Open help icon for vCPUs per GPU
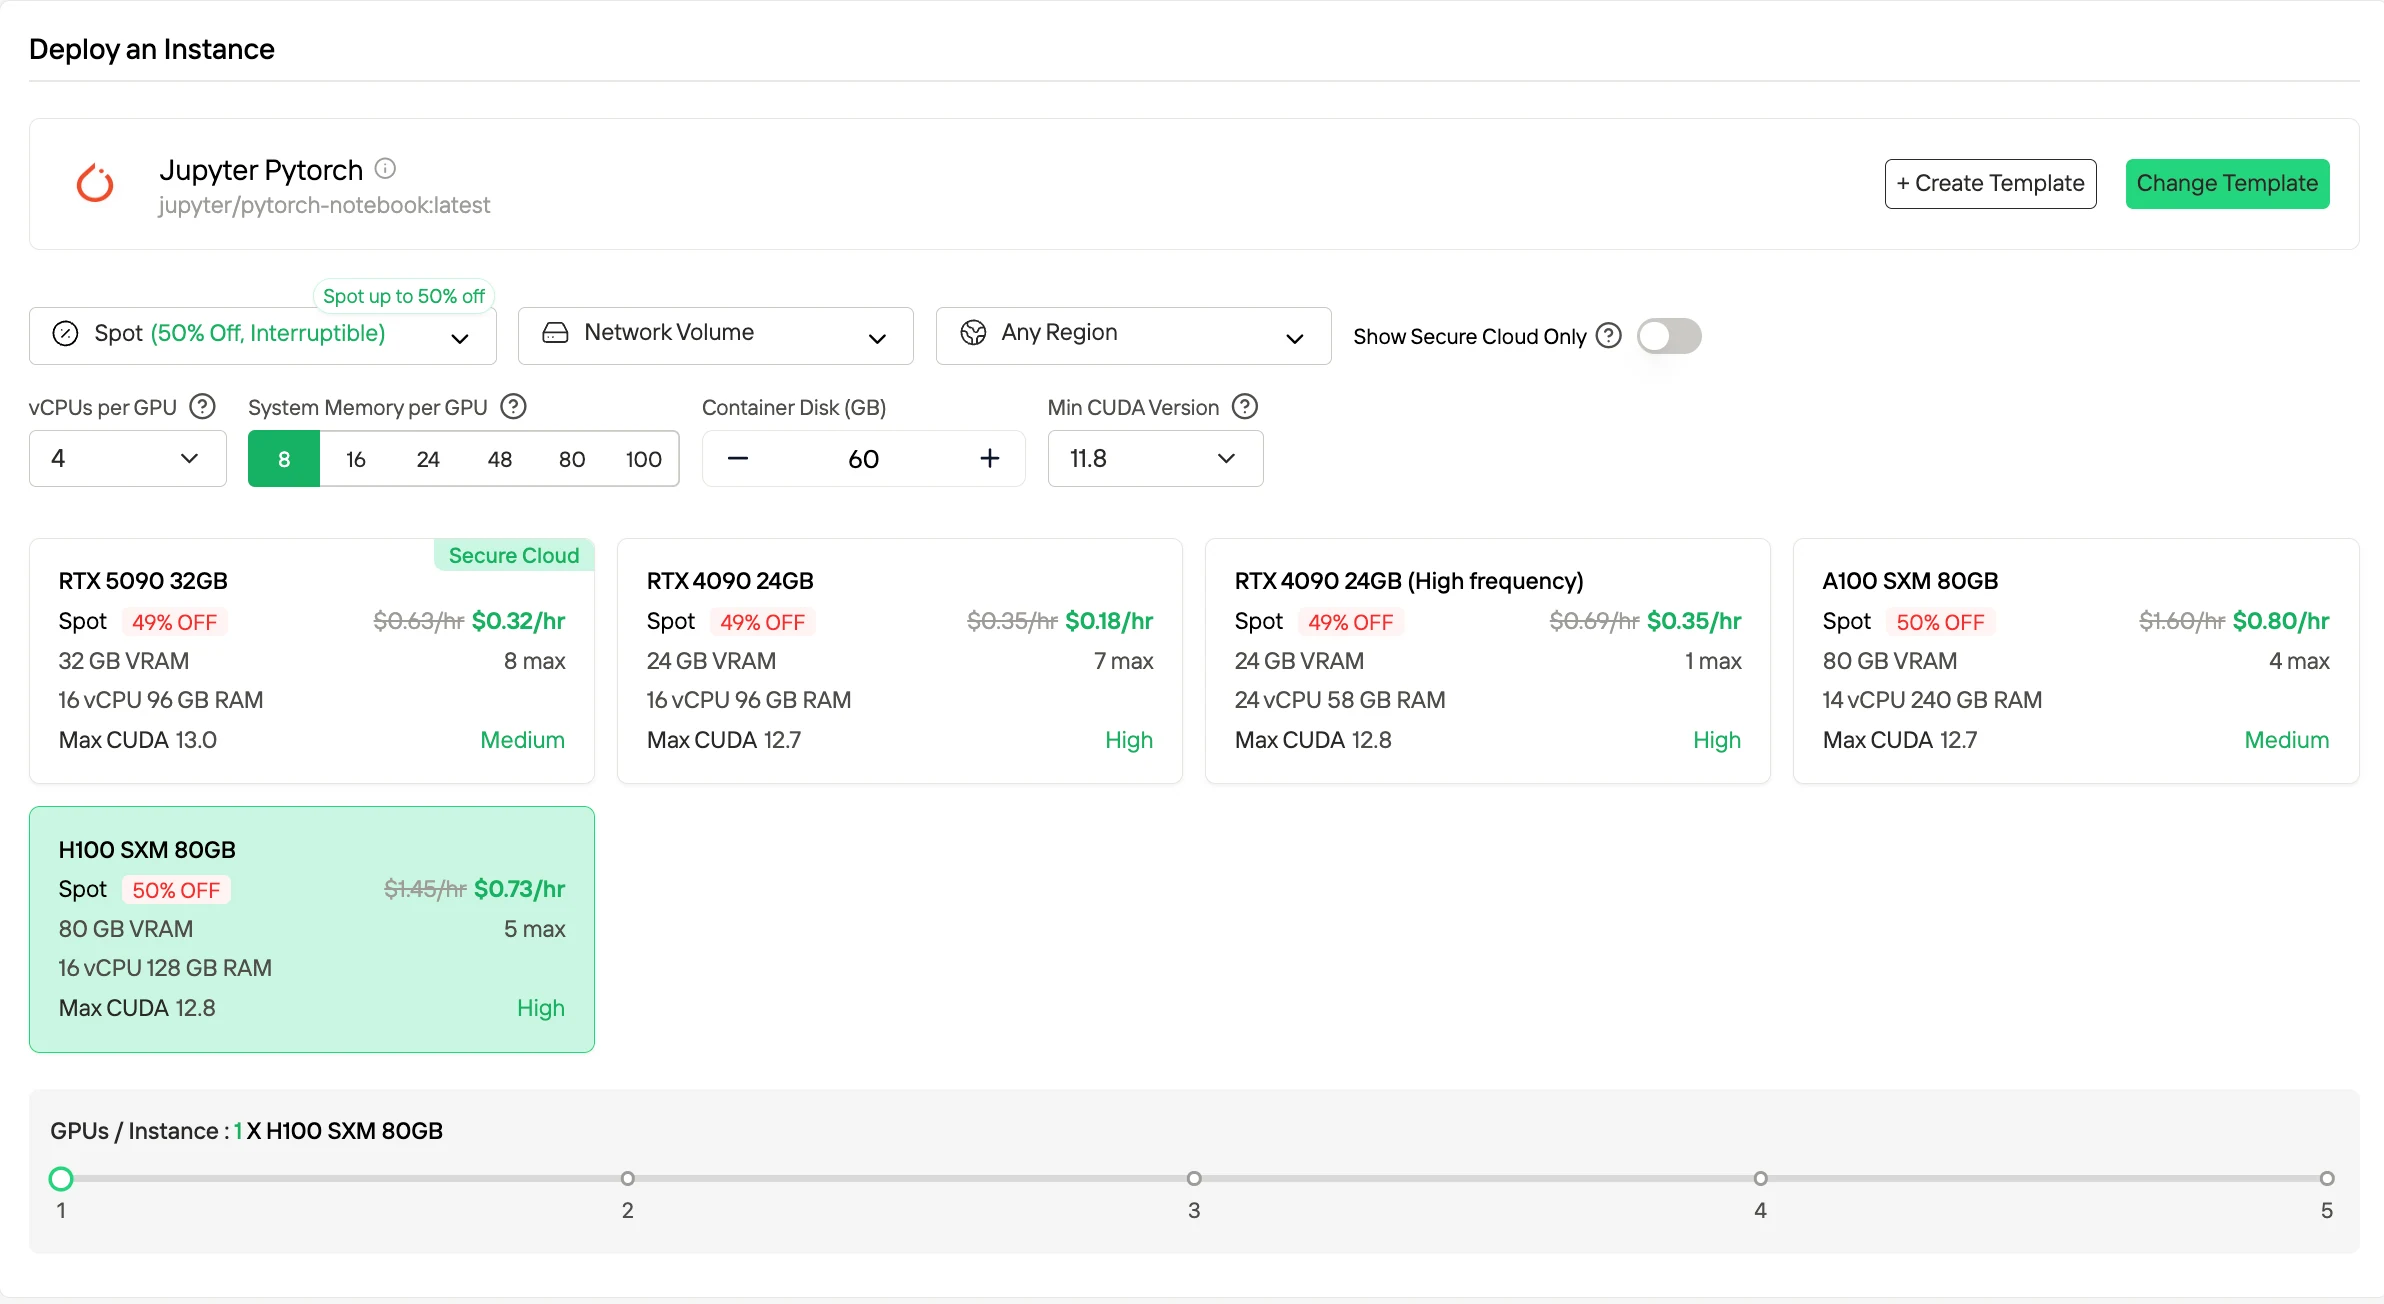This screenshot has width=2384, height=1304. click(203, 407)
